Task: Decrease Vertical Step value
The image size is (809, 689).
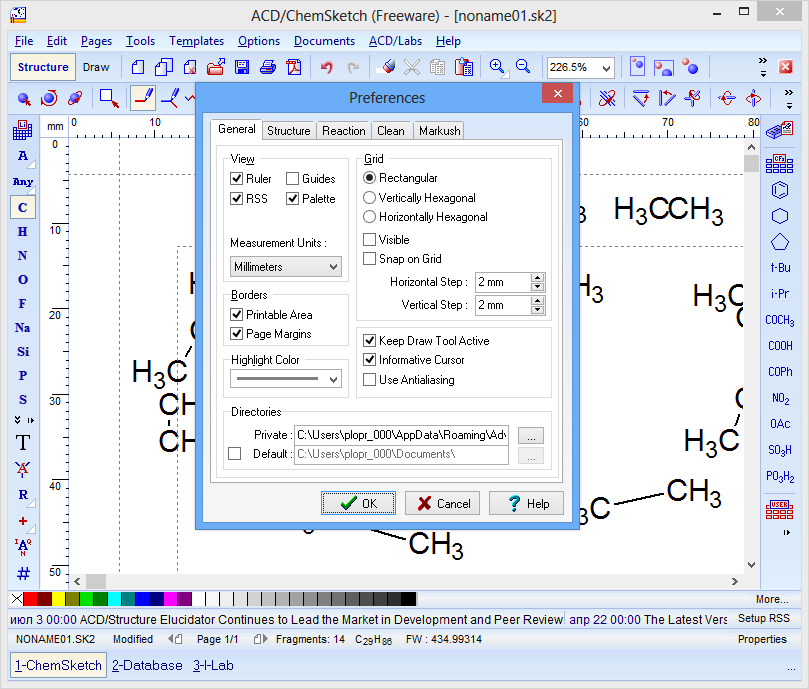Action: click(537, 310)
